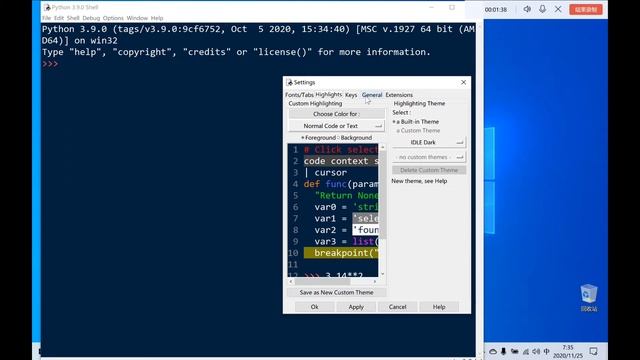Viewport: 640px width, 360px height.
Task: Click the OneDrive cloud tray icon
Action: point(493,351)
